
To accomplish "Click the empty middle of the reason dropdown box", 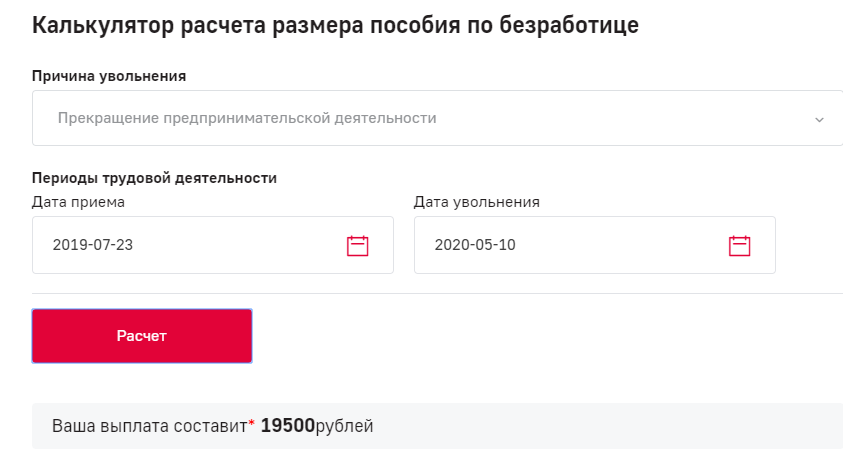I will [624, 118].
